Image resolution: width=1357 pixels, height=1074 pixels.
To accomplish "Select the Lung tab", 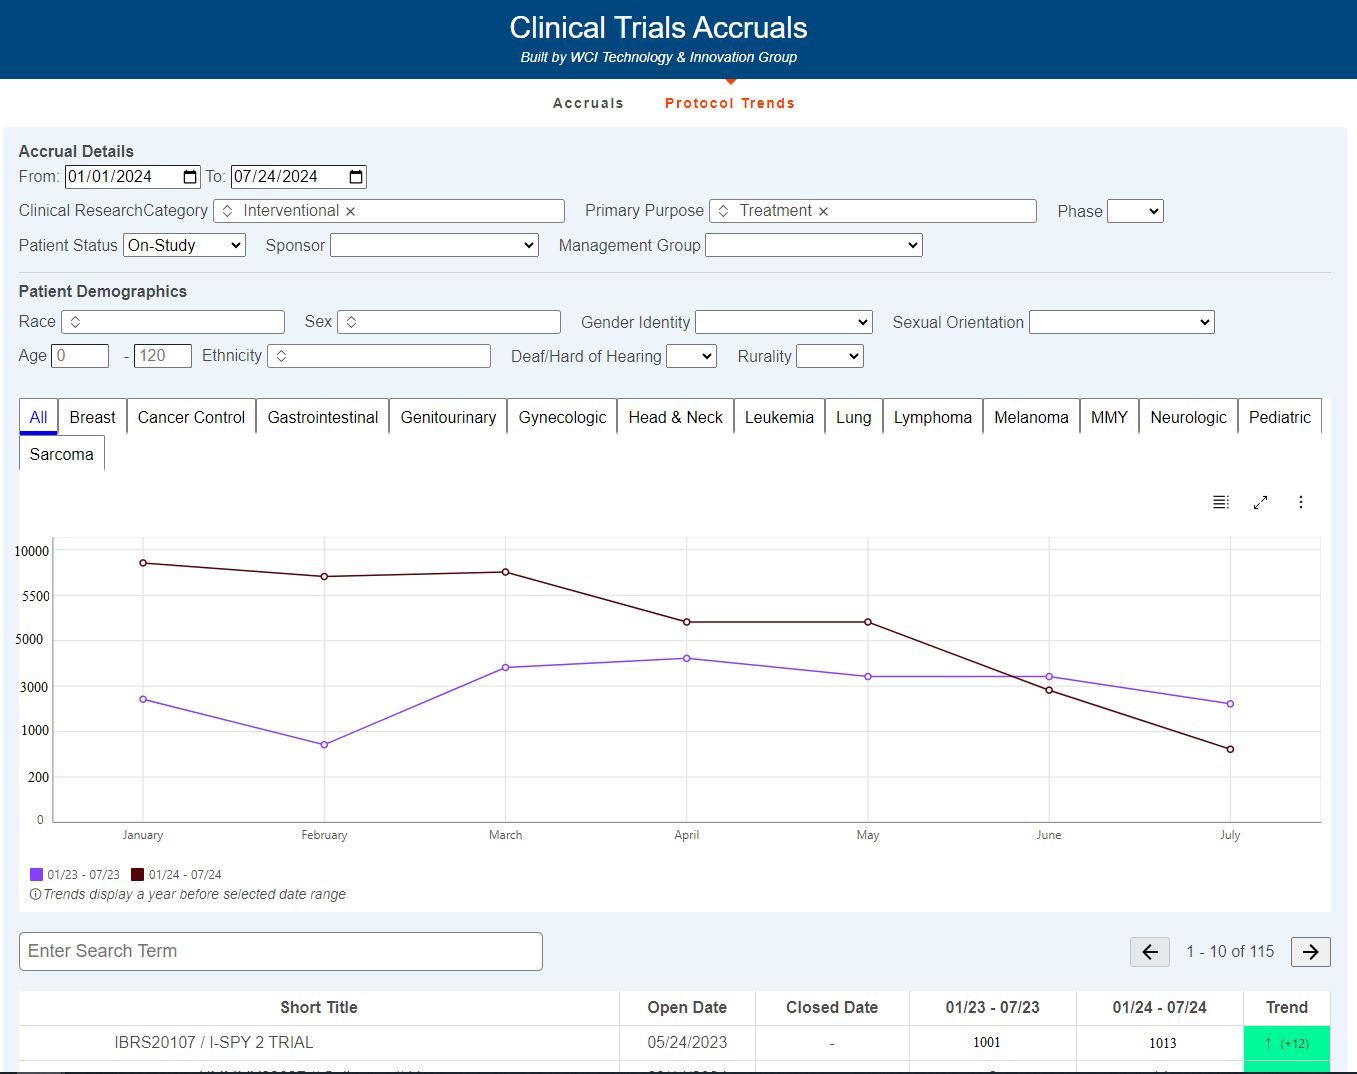I will click(x=854, y=417).
